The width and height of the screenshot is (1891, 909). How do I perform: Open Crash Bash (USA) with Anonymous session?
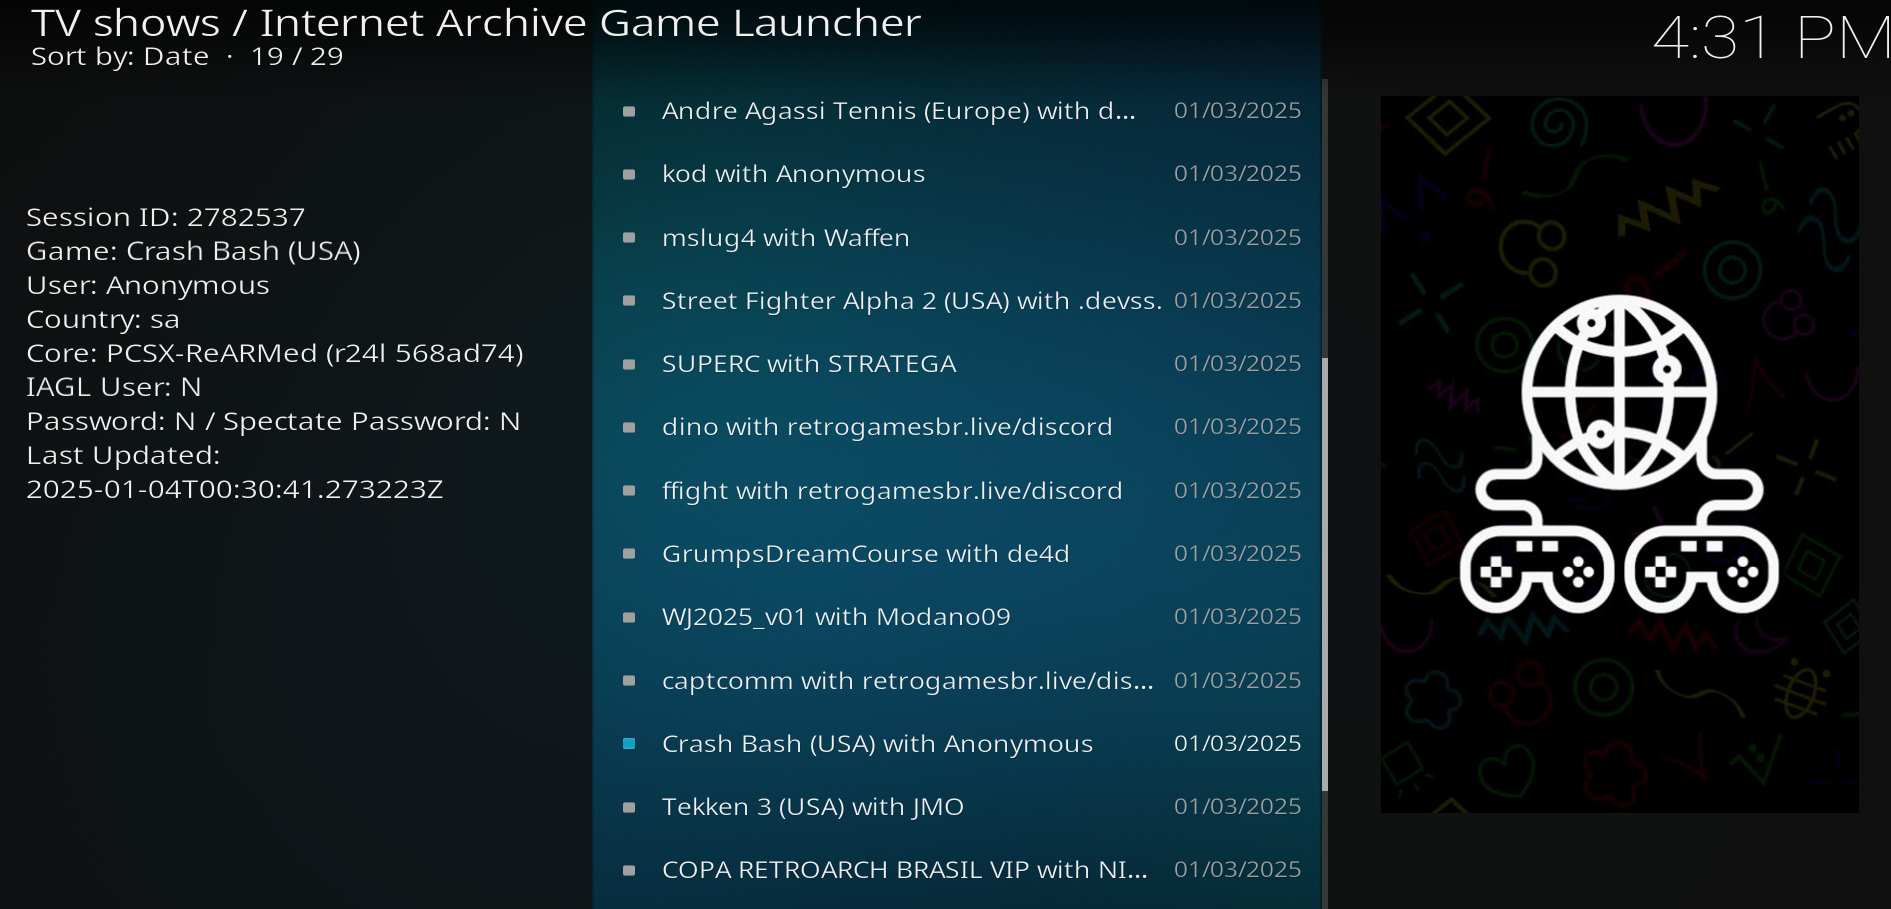957,744
